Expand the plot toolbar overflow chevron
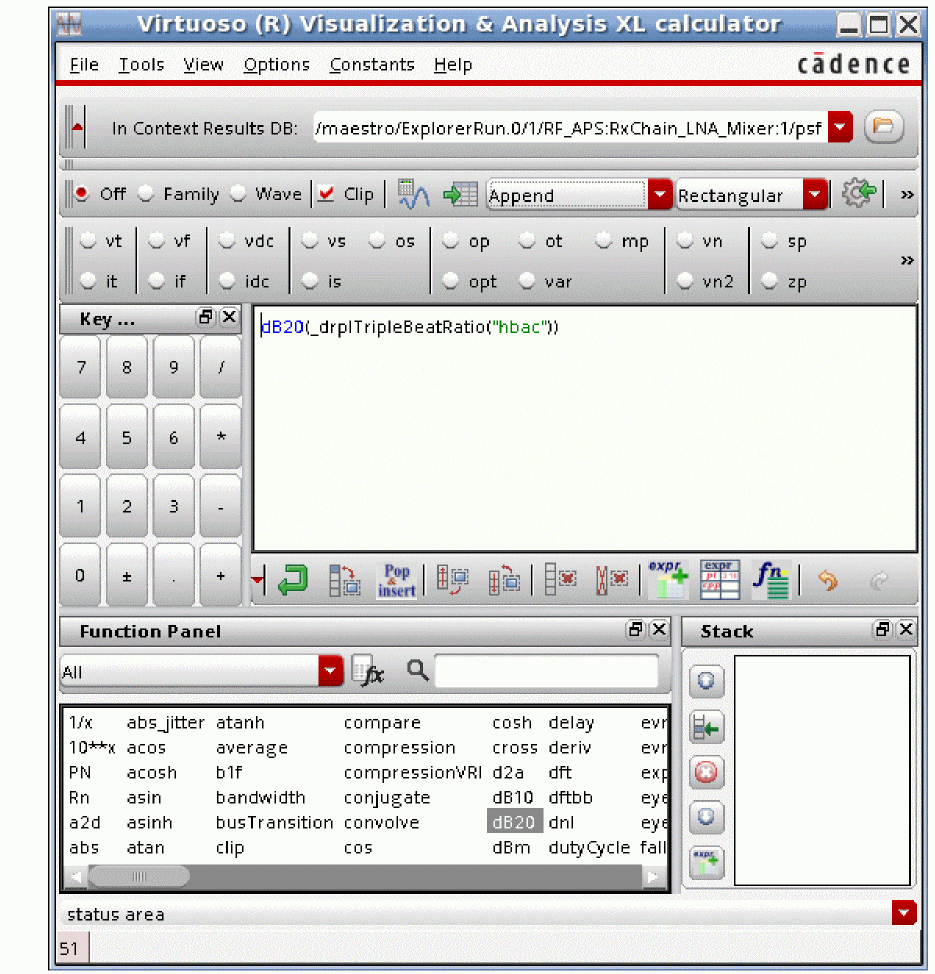 click(x=907, y=195)
